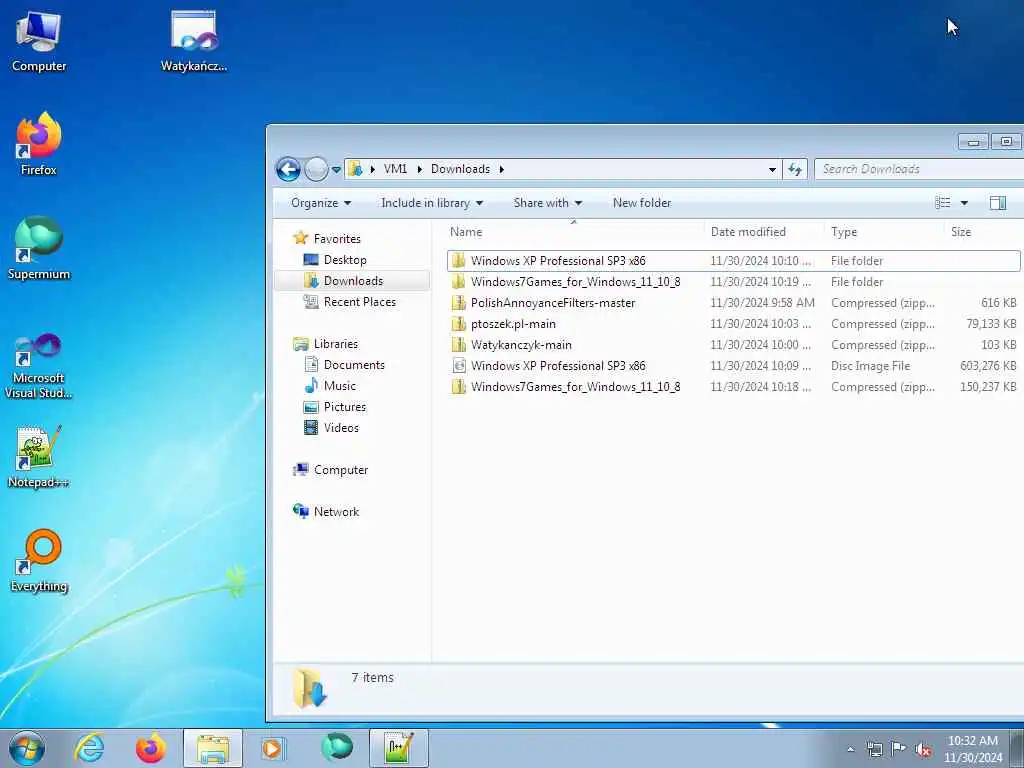
Task: Open the address bar previous locations dropdown
Action: 772,170
